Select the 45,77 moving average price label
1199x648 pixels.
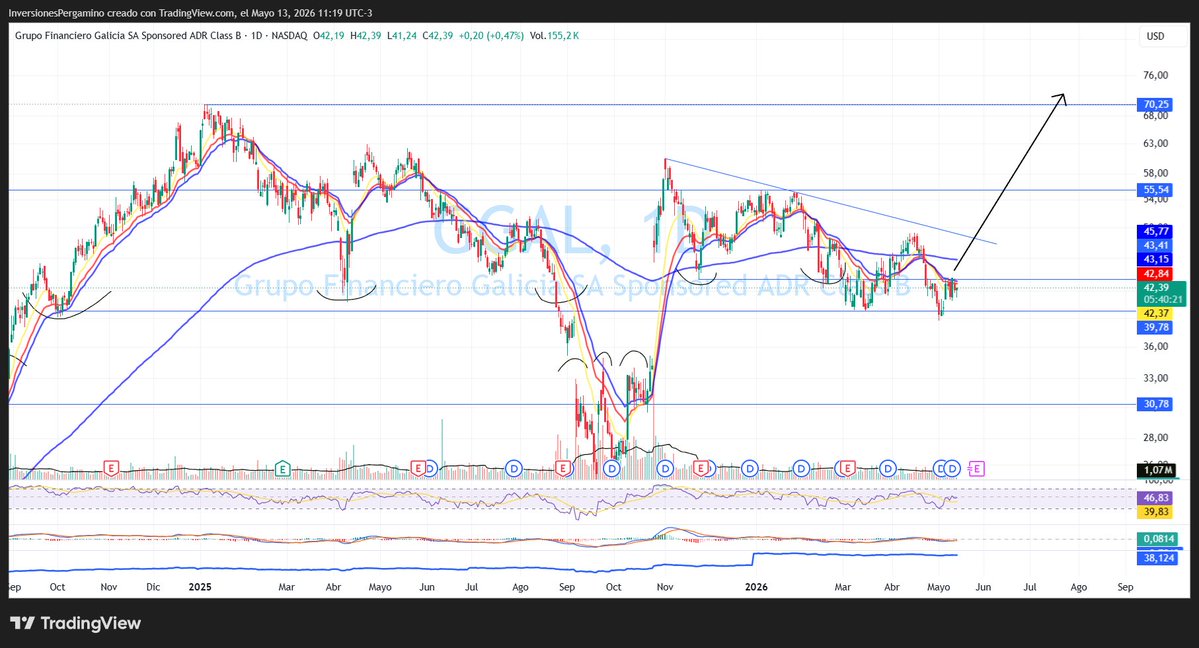tap(1155, 231)
